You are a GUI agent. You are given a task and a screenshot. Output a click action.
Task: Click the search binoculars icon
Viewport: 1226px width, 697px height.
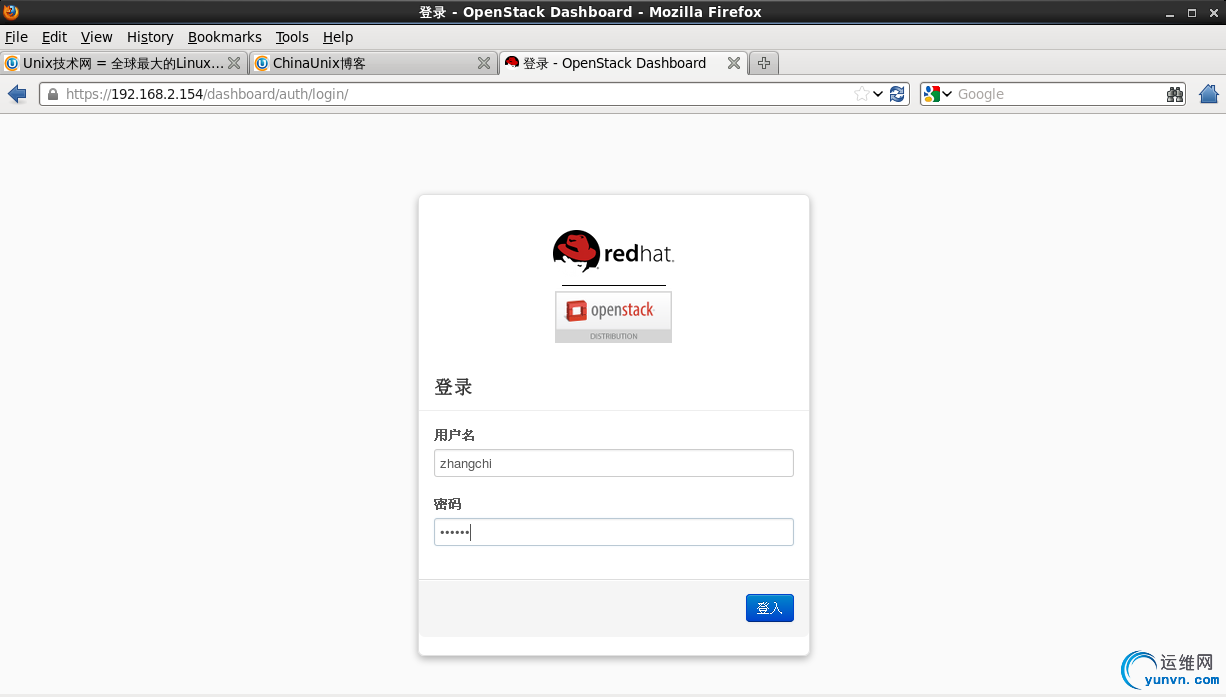click(x=1175, y=94)
